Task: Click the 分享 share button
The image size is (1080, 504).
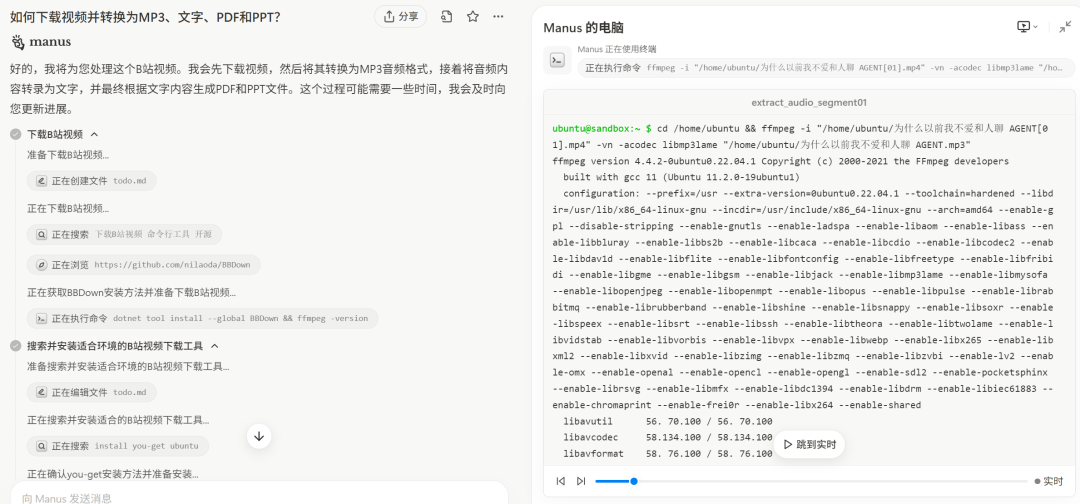Action: click(400, 17)
